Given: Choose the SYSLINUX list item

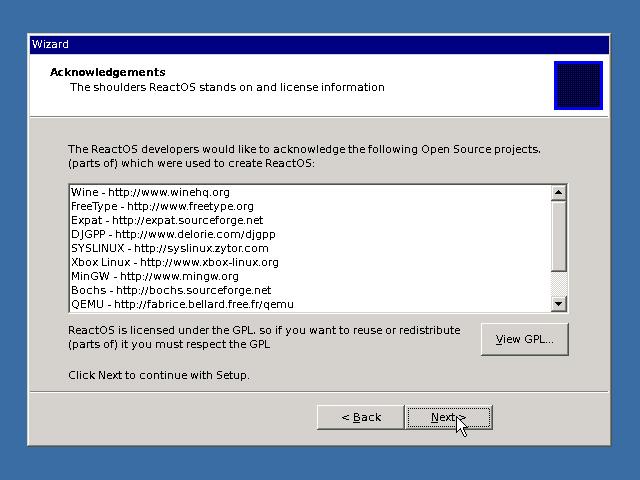Looking at the screenshot, I should point(169,248).
